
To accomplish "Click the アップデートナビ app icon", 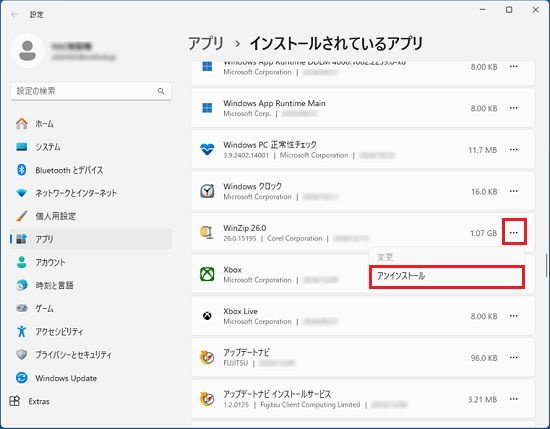I will [207, 357].
